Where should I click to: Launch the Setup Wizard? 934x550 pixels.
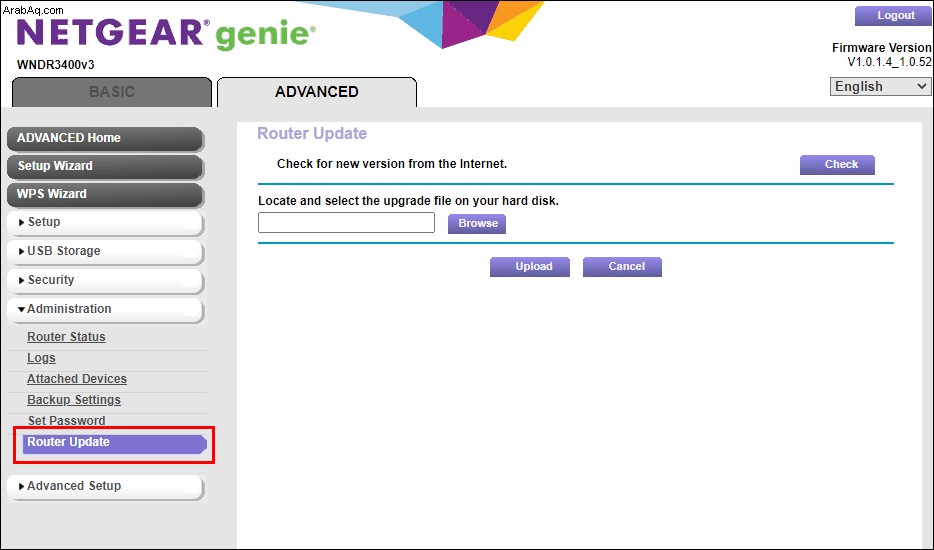click(x=105, y=166)
